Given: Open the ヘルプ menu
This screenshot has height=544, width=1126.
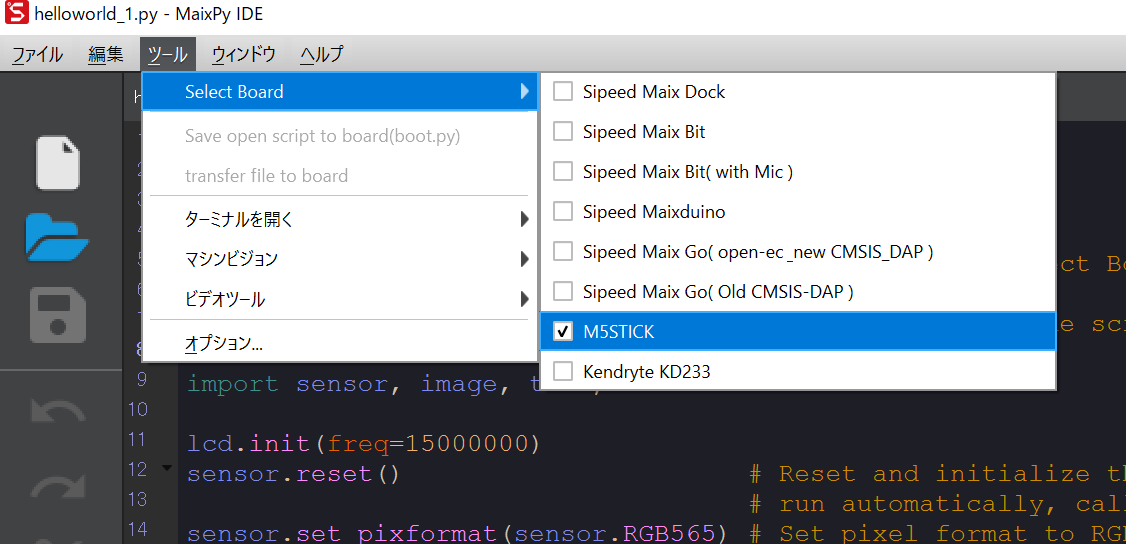Looking at the screenshot, I should point(321,55).
